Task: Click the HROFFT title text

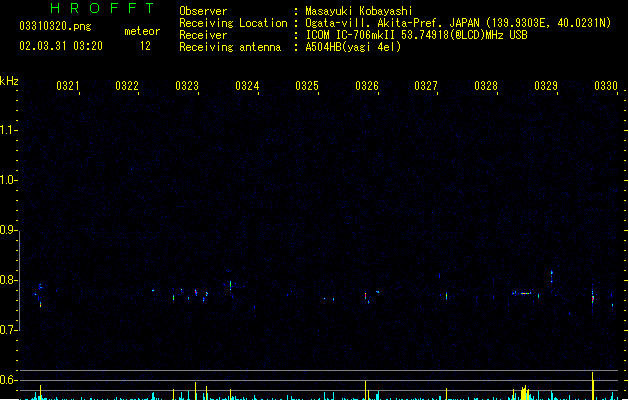Action: [x=102, y=8]
